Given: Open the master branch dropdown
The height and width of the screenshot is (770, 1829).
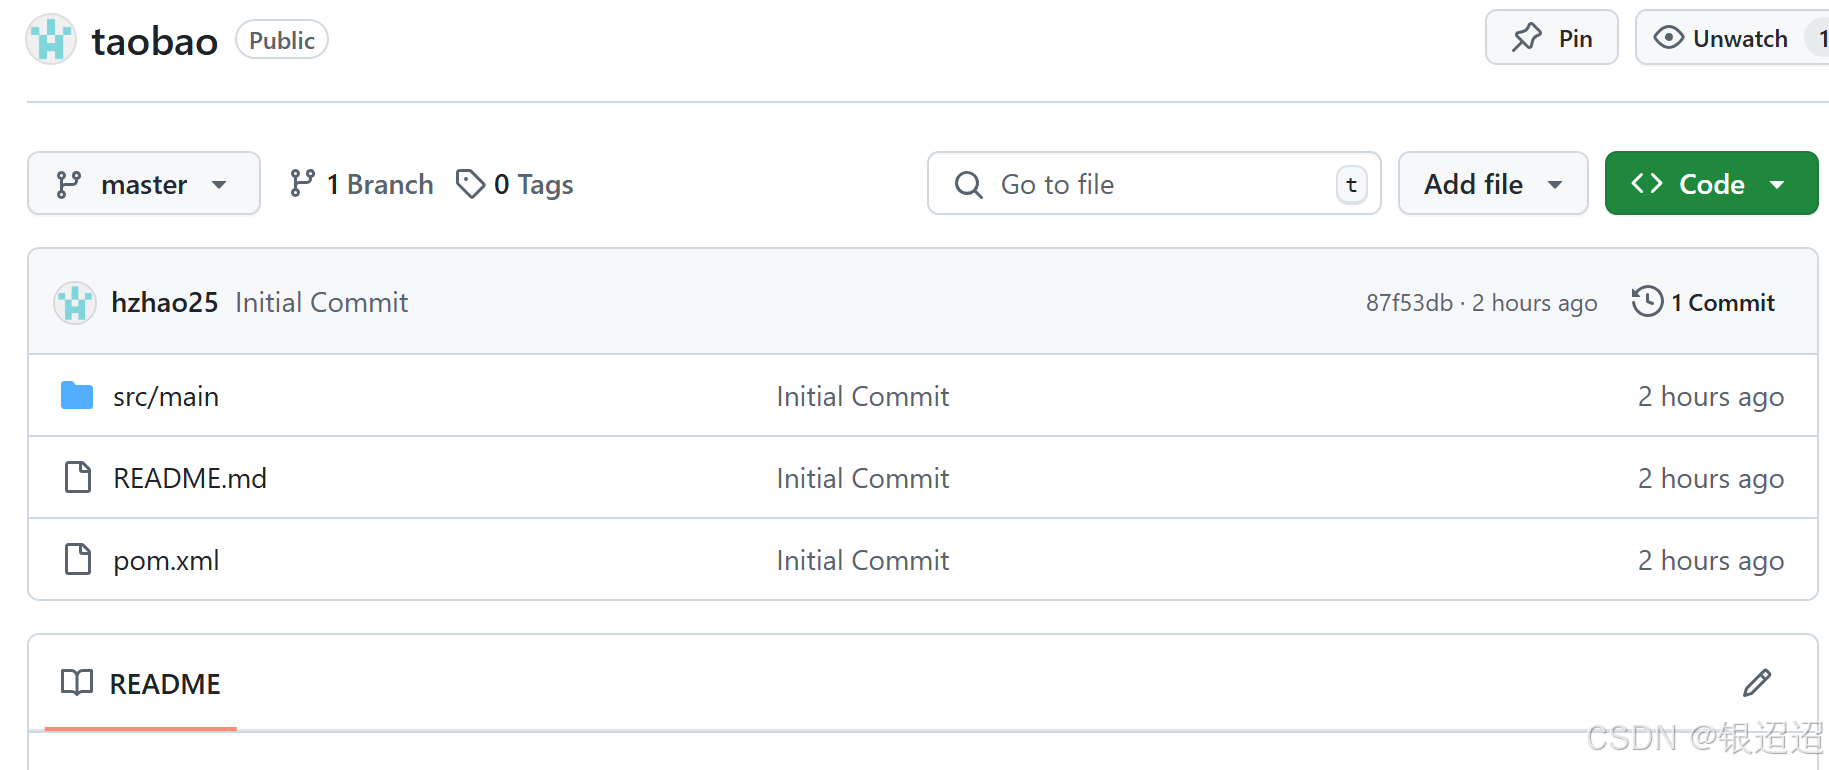Looking at the screenshot, I should tap(144, 184).
